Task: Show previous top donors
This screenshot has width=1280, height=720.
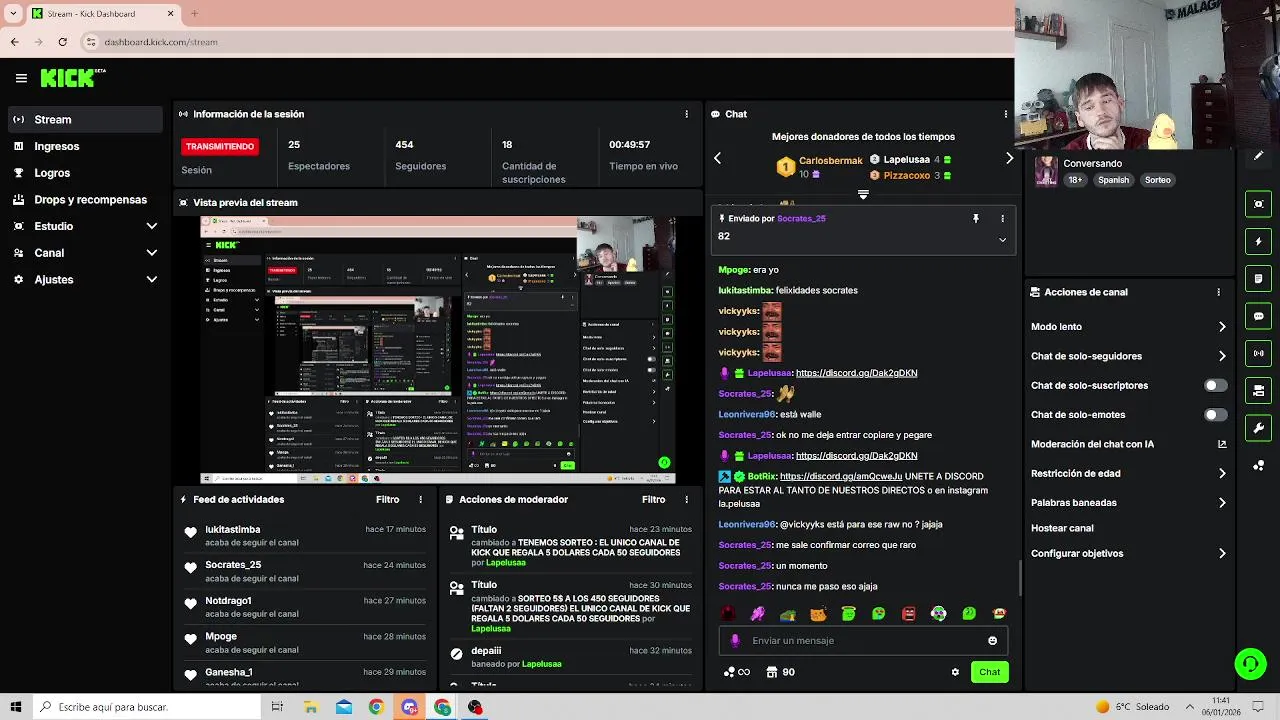Action: tap(717, 158)
